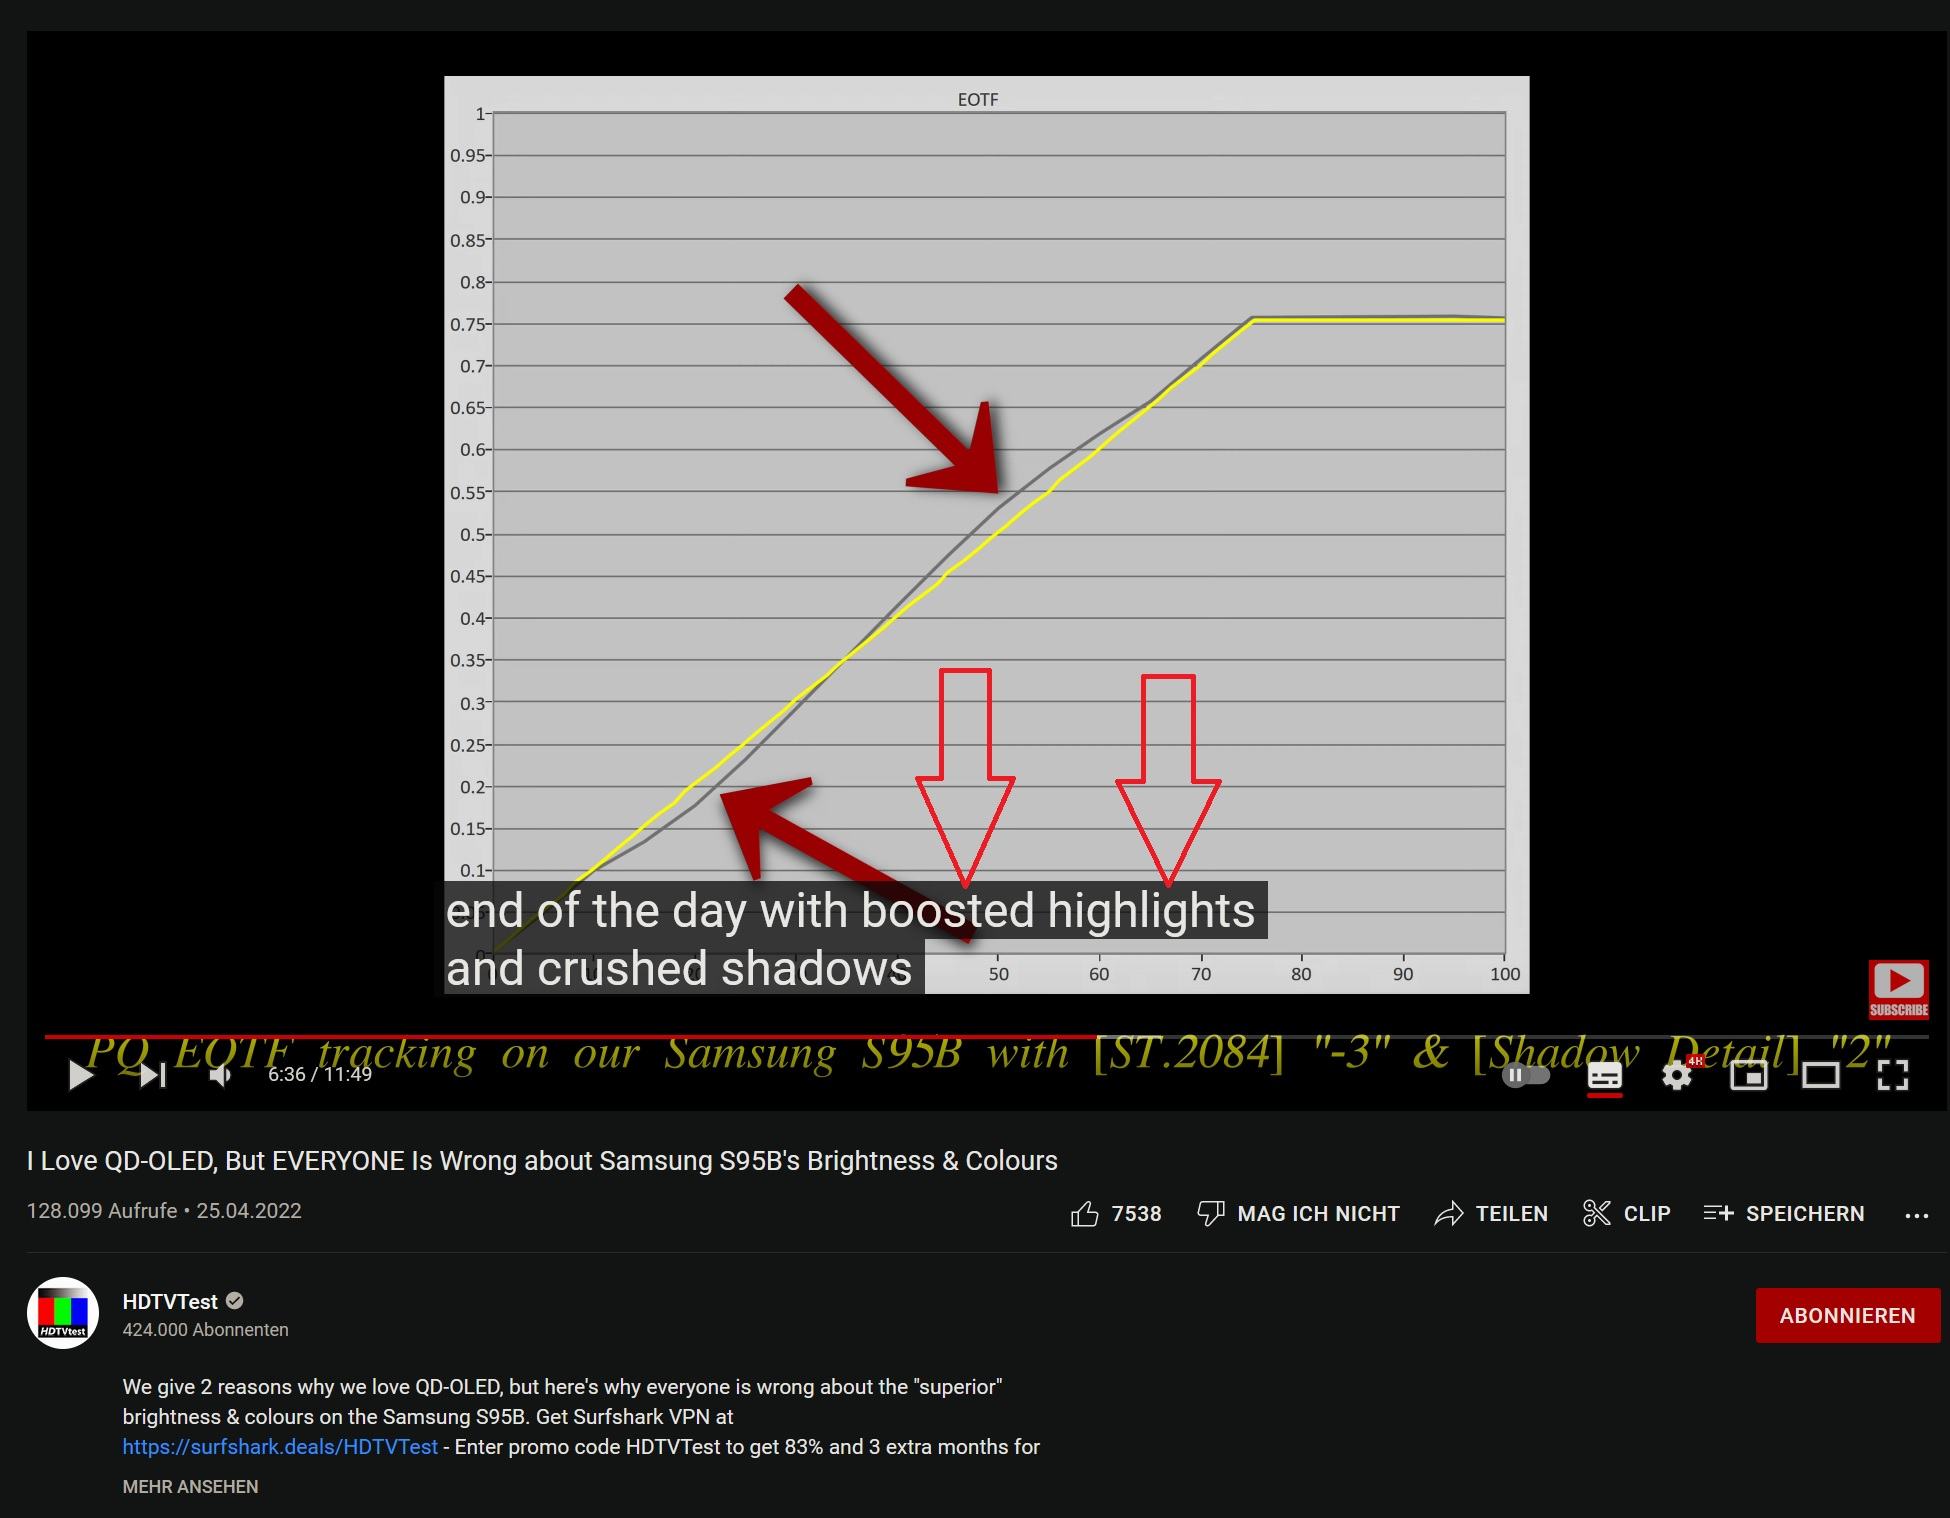Share video via Teilen
The height and width of the screenshot is (1518, 1950).
click(1491, 1213)
